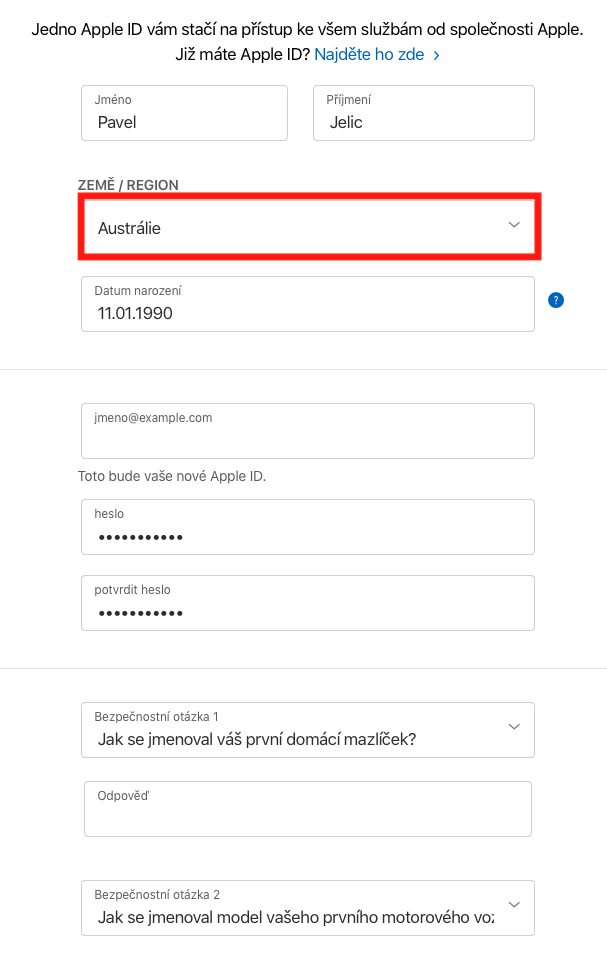Screen dimensions: 607x959
Task: Click the Odpověď answer field
Action: pyautogui.click(x=307, y=809)
